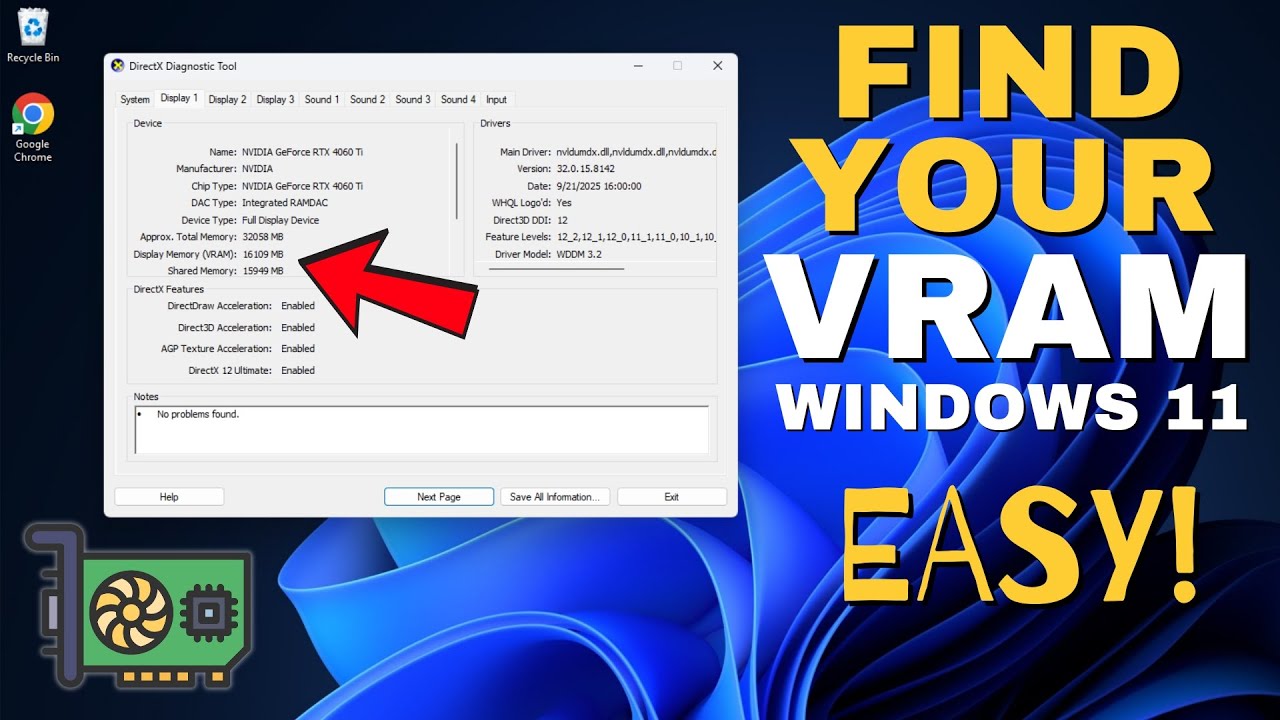Image resolution: width=1280 pixels, height=720 pixels.
Task: Switch to the Sound 1 tab
Action: point(322,100)
